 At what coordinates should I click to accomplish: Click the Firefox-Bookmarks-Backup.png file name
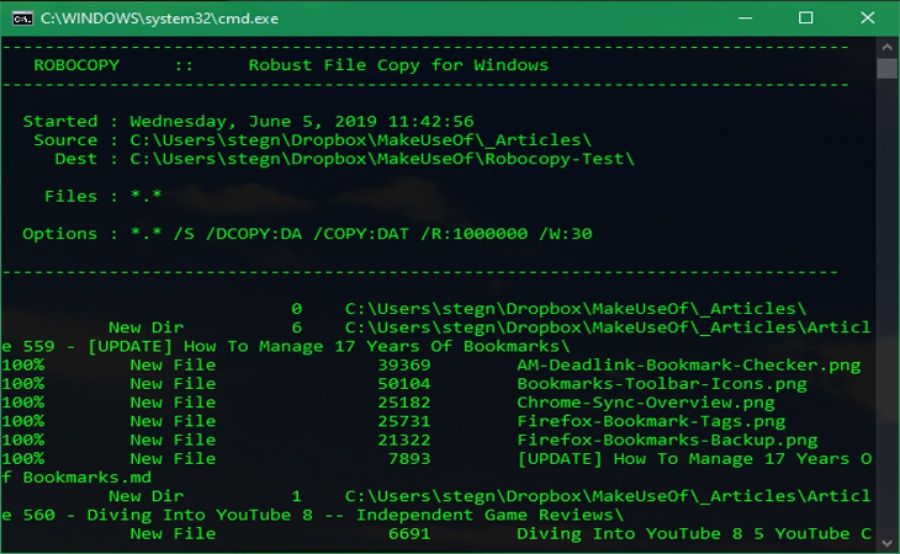(x=666, y=440)
